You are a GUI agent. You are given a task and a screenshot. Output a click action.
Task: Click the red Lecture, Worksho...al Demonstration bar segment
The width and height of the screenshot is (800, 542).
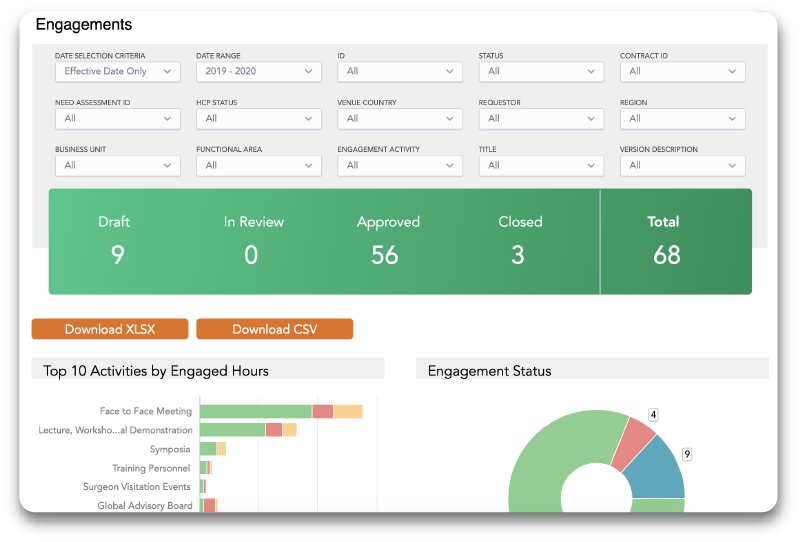274,430
